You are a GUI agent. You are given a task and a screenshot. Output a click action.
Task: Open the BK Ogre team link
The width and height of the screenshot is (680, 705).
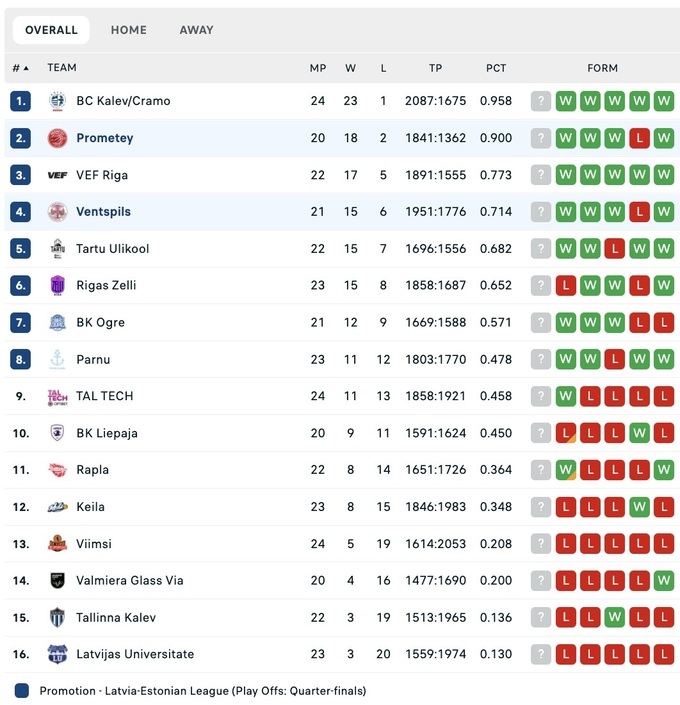tap(100, 323)
